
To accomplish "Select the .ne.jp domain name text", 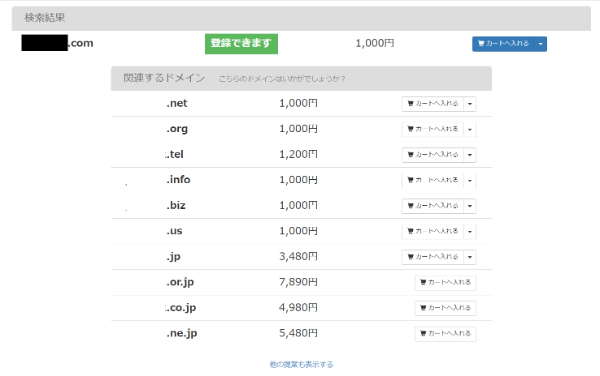I will coord(182,334).
